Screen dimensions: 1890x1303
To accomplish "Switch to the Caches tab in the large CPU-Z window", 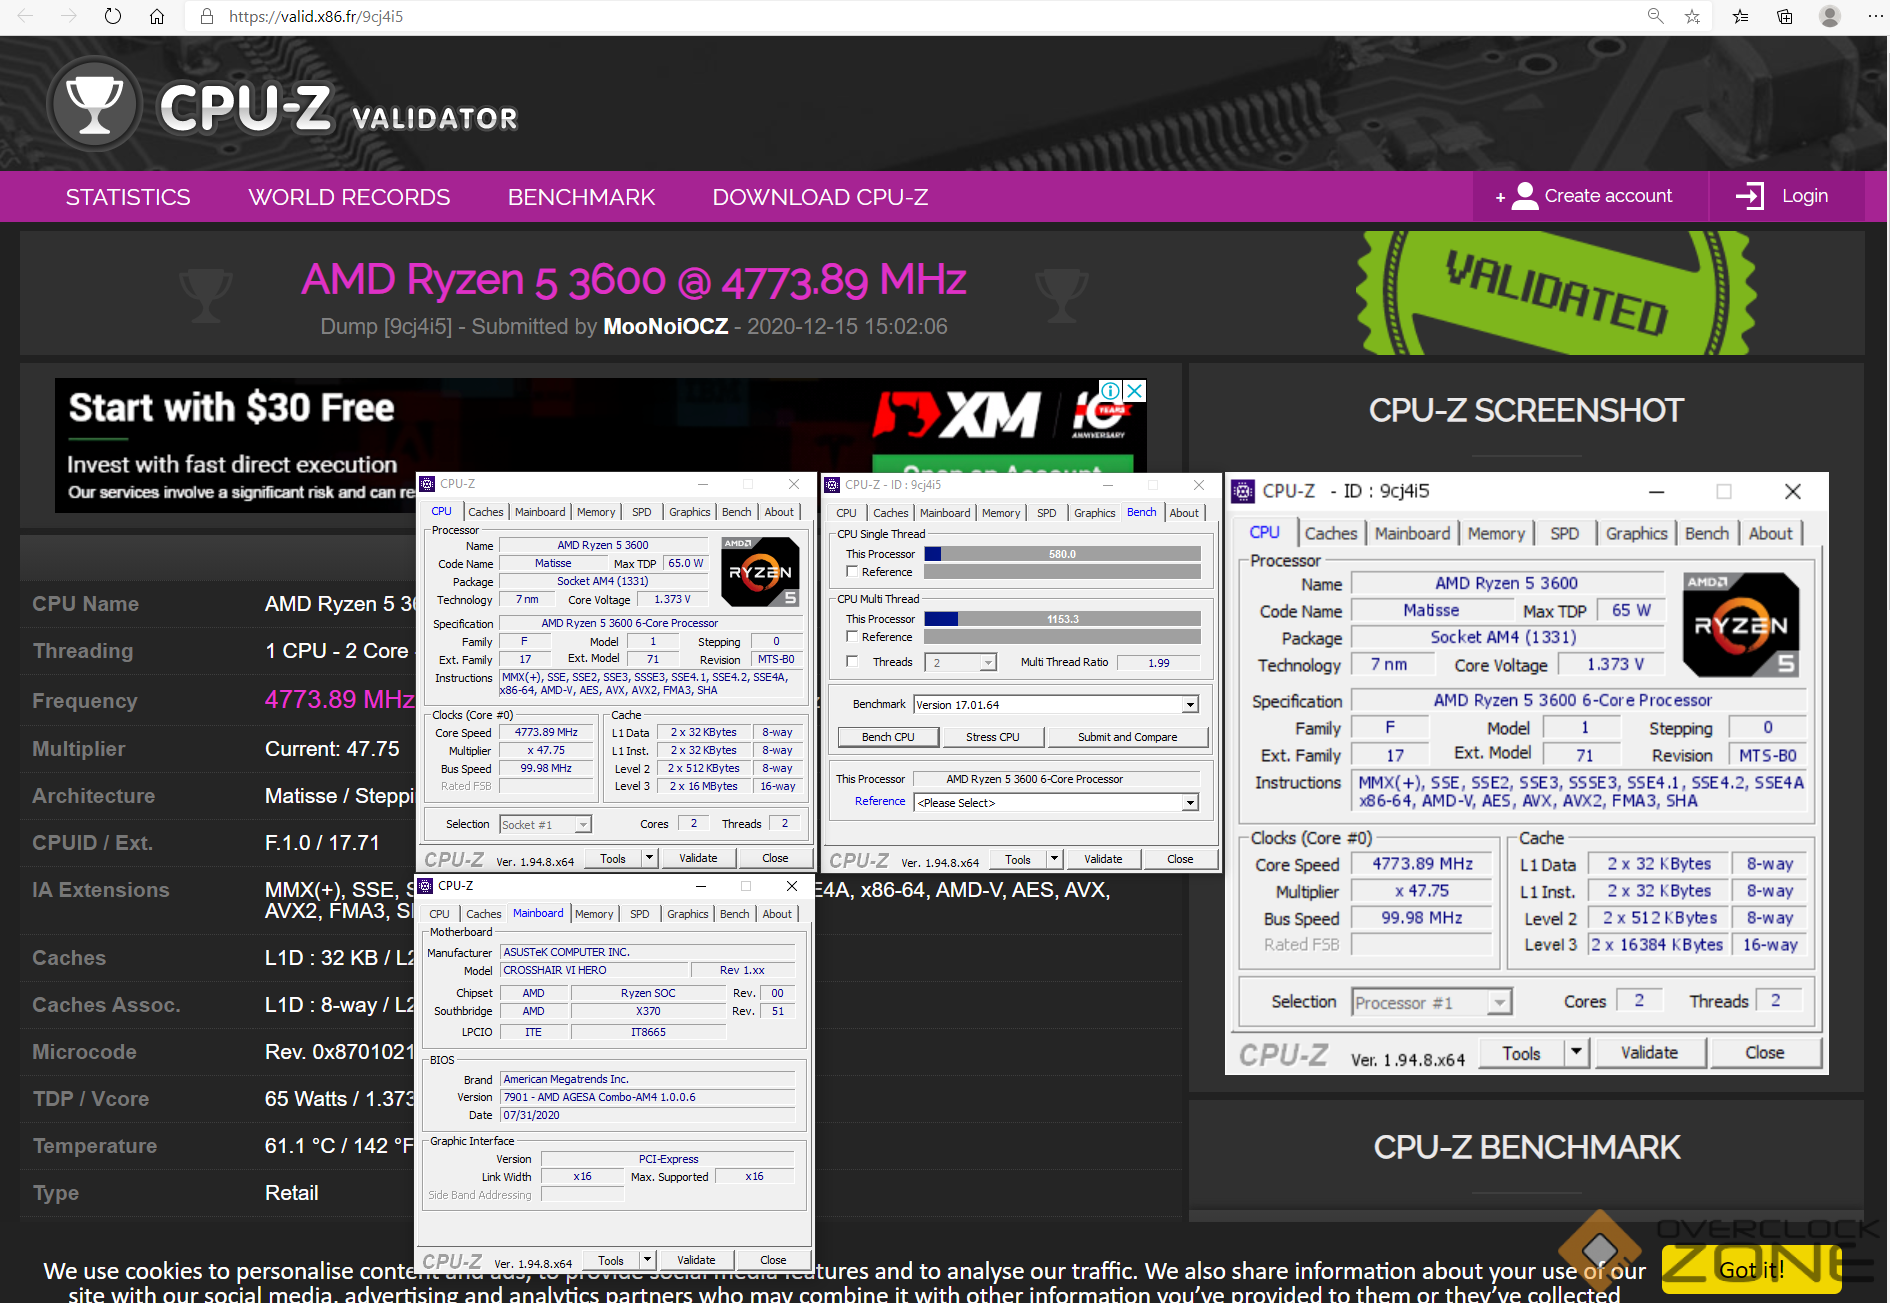I will pos(1331,534).
